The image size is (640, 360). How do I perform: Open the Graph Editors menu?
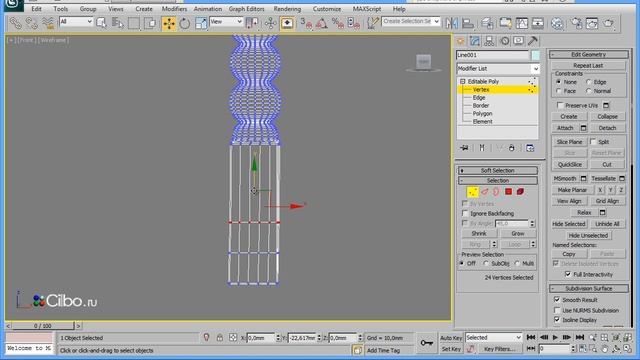click(x=247, y=9)
